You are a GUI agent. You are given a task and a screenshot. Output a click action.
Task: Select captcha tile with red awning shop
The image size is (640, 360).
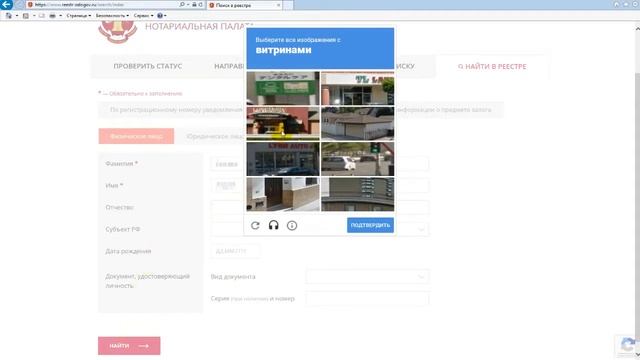coord(283,123)
